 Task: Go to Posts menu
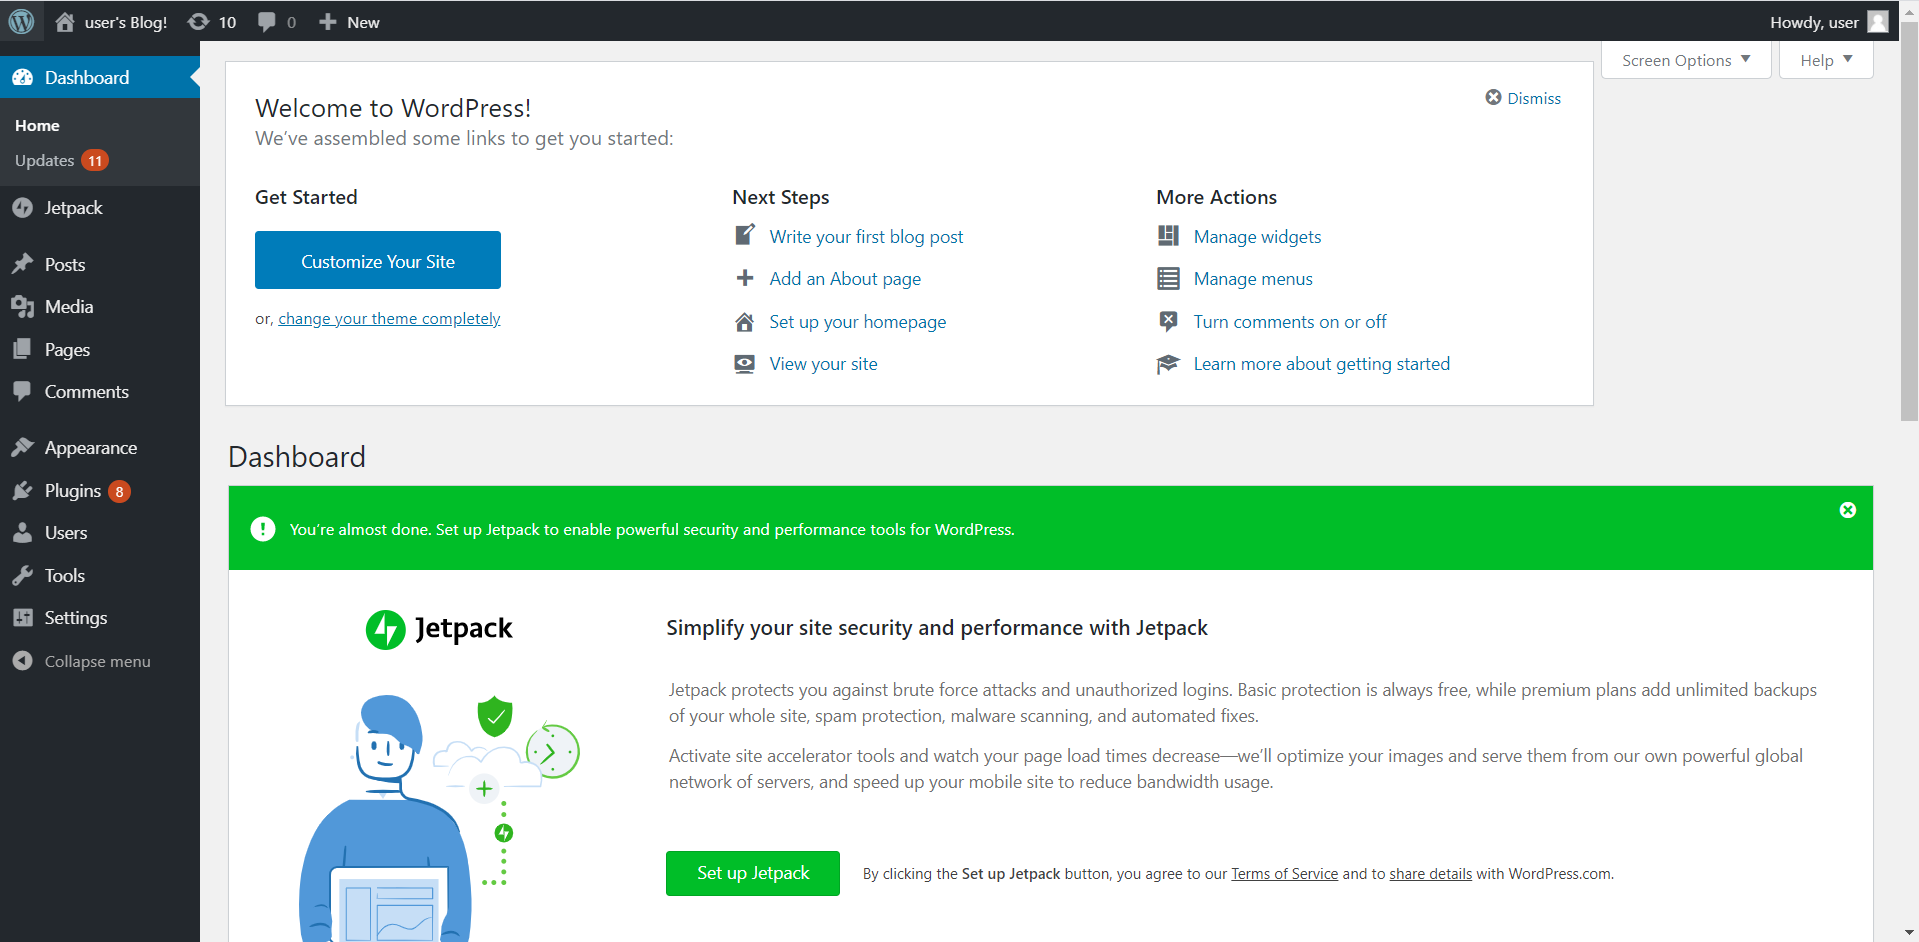pos(65,264)
